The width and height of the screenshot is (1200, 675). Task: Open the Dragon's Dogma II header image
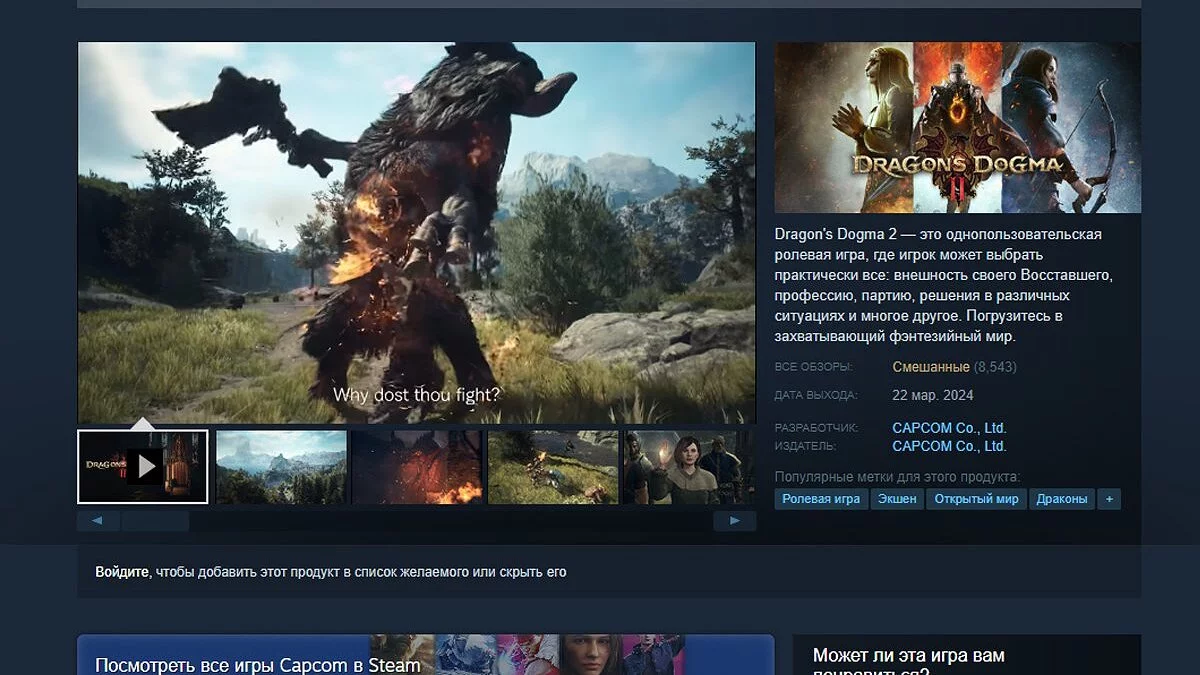(x=958, y=127)
